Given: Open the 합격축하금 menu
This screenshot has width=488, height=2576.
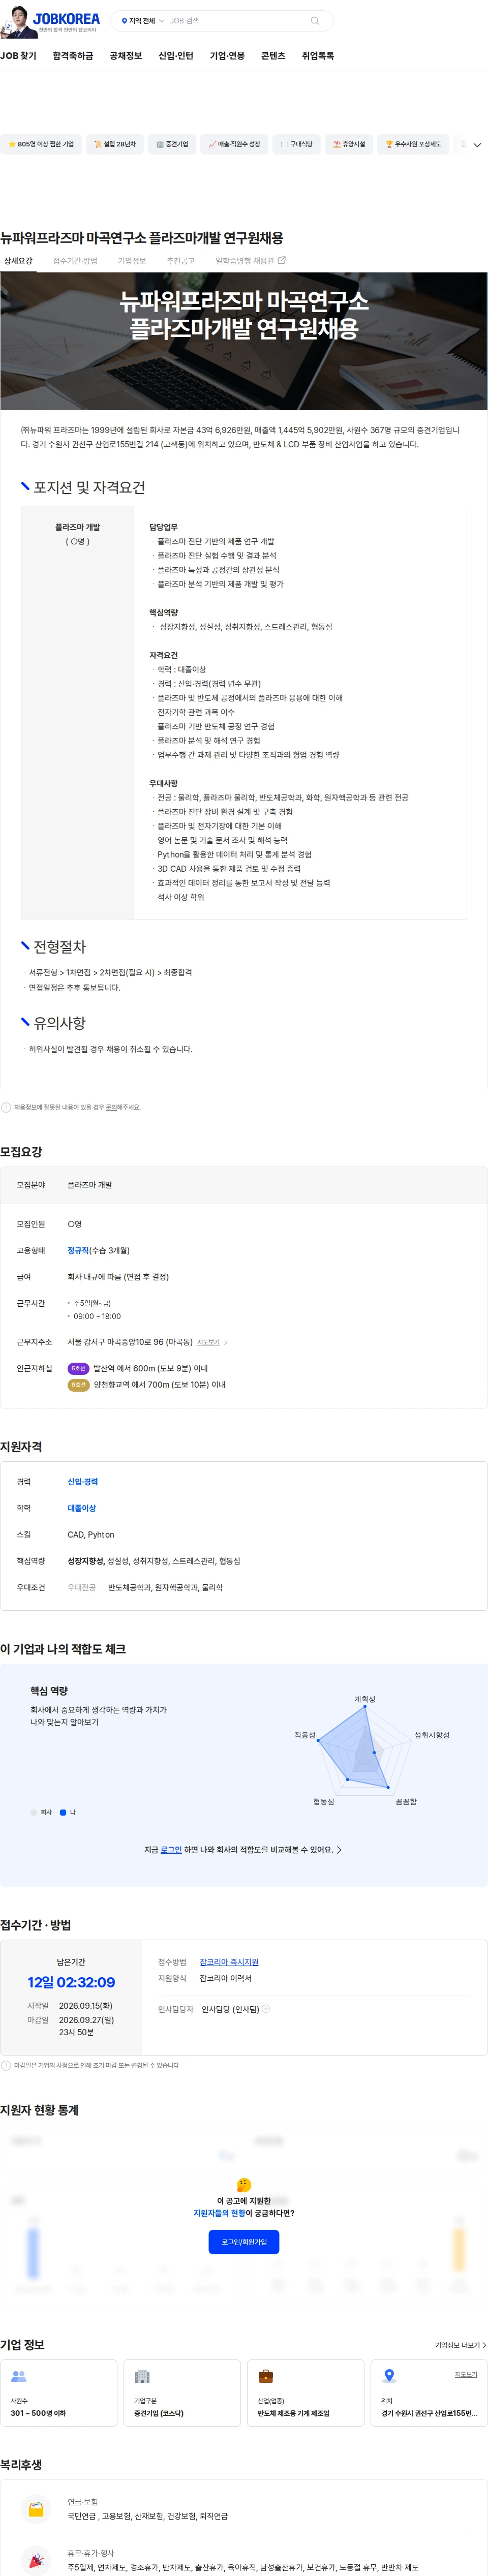Looking at the screenshot, I should click(73, 56).
